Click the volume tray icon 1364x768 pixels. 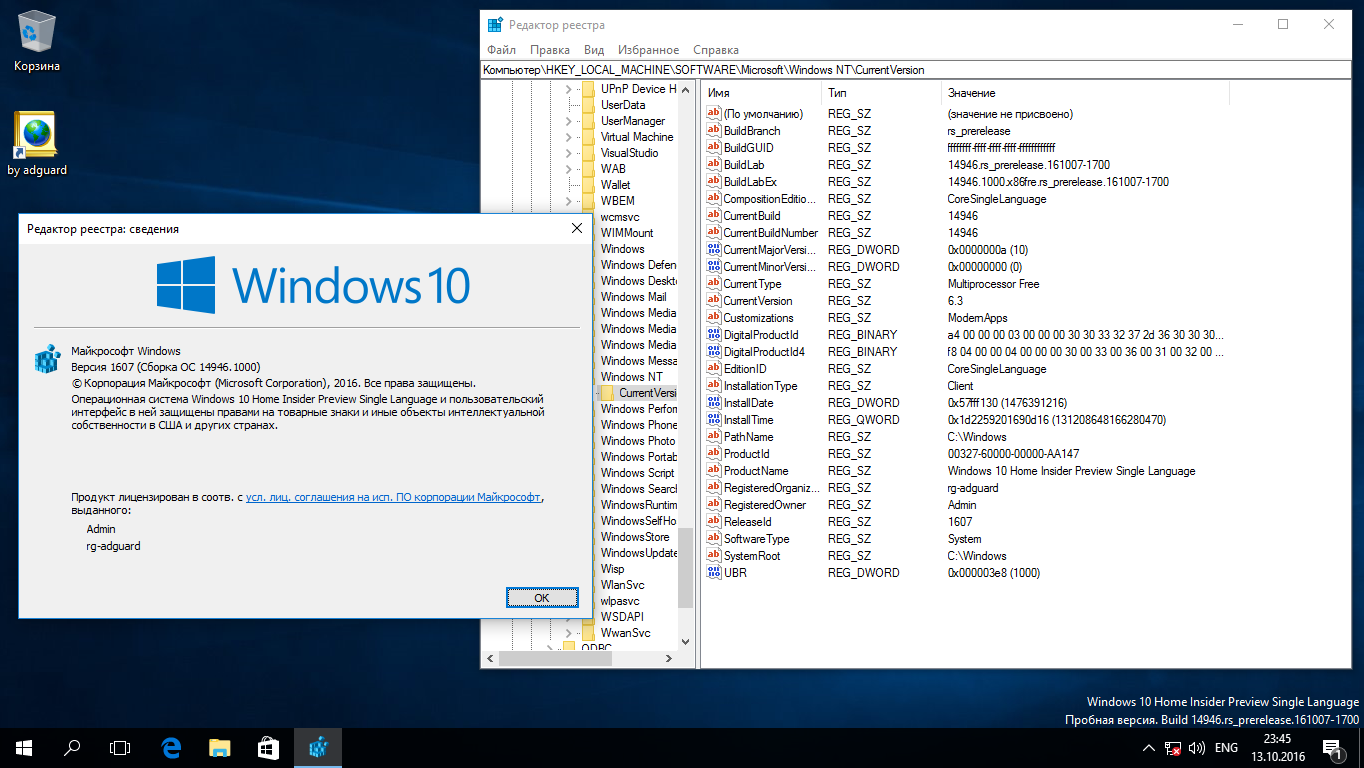point(1195,748)
